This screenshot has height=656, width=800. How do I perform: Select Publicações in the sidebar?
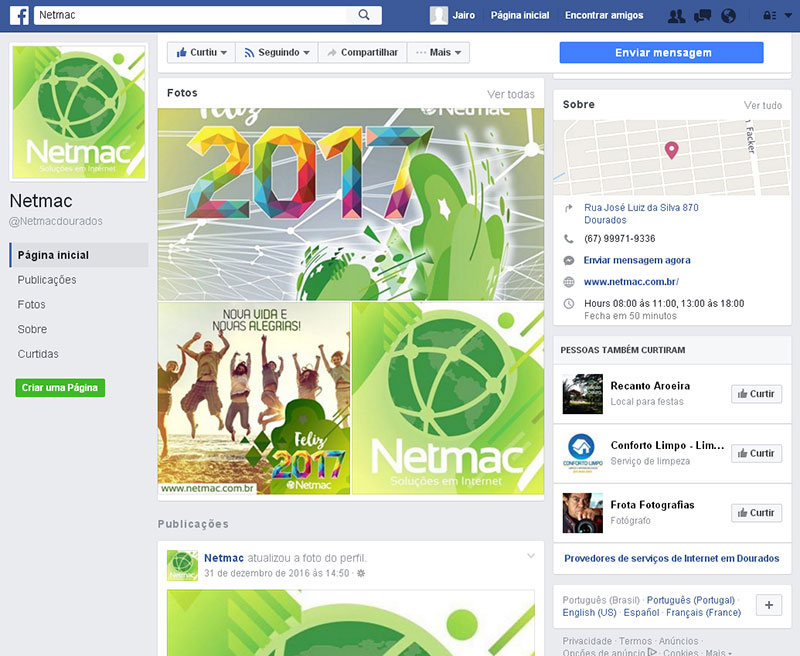pos(47,280)
